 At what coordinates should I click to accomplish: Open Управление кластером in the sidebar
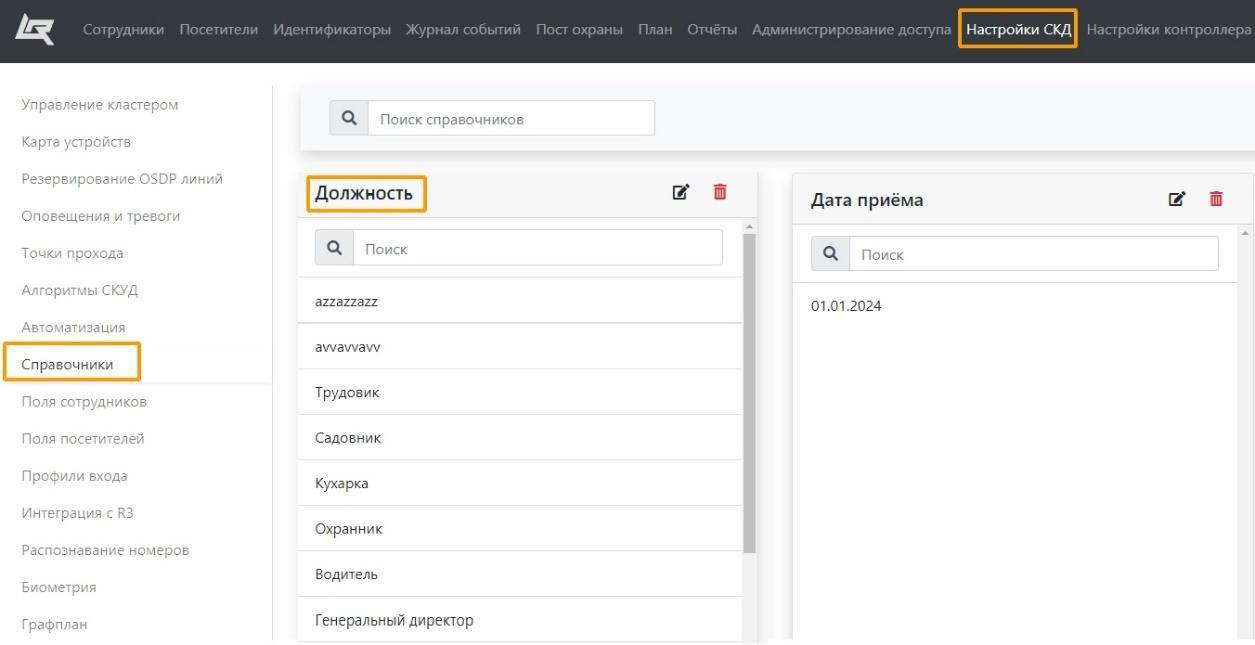100,105
